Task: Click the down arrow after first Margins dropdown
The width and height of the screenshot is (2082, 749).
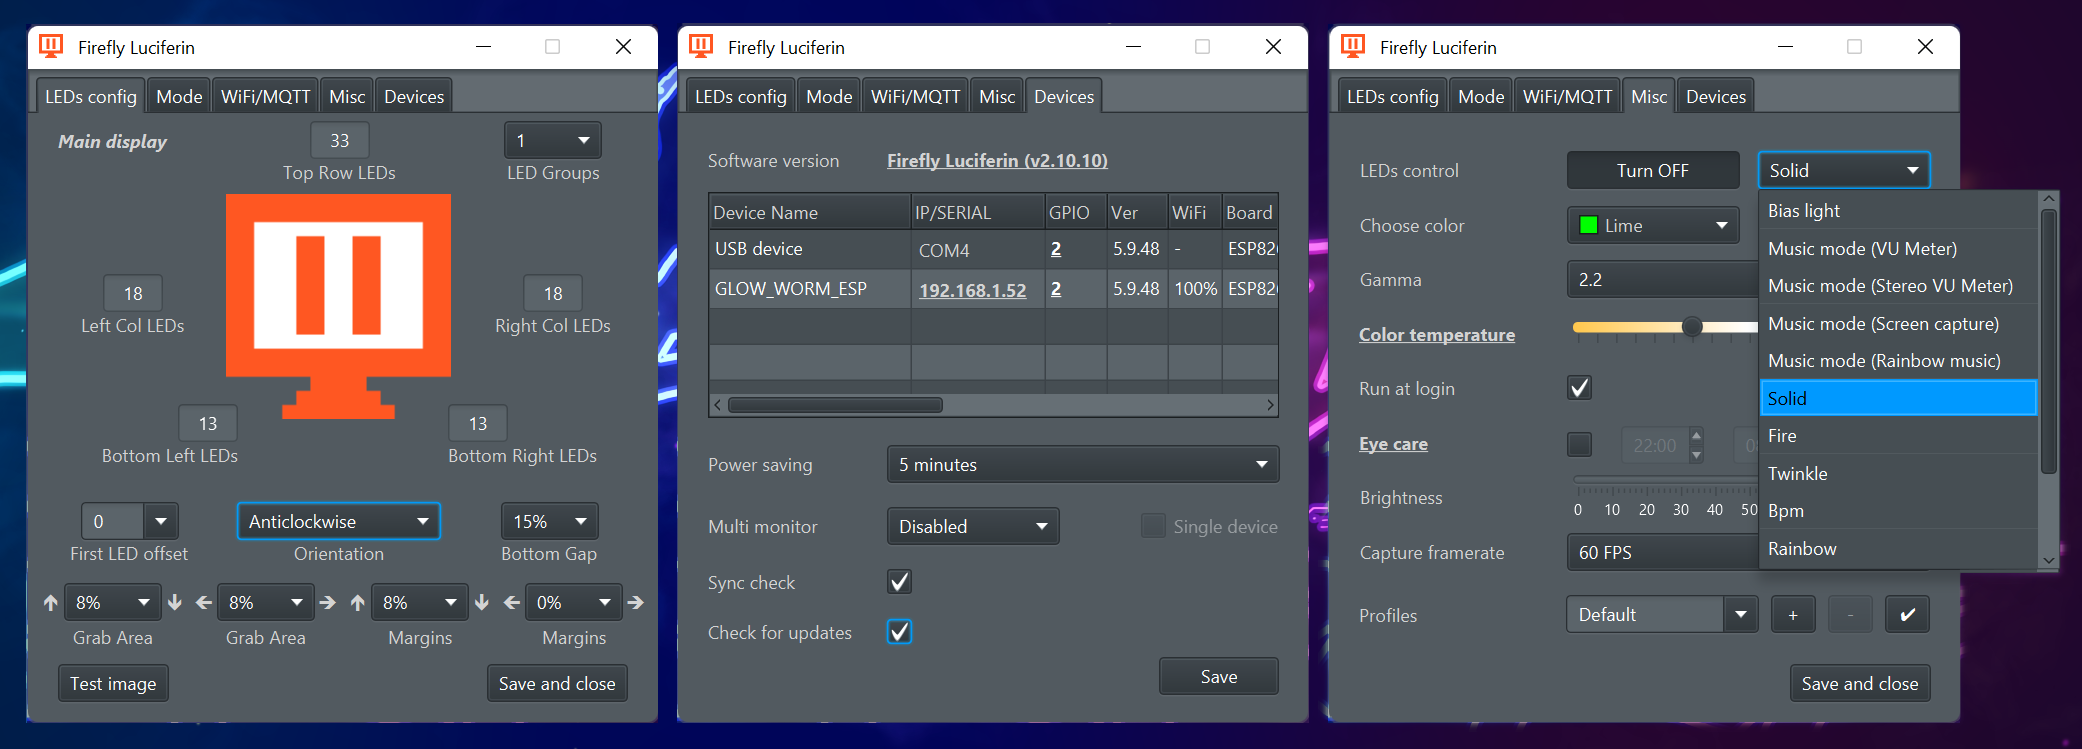Action: 482,603
